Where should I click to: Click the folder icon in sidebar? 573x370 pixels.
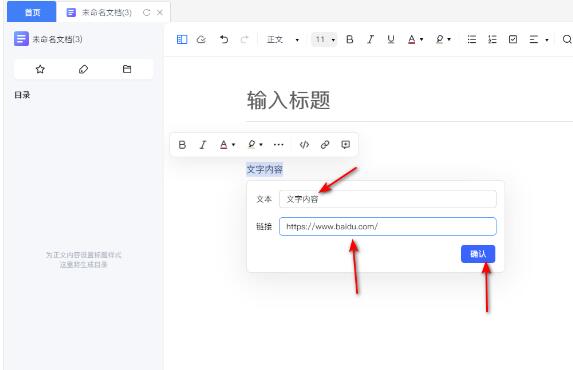127,69
